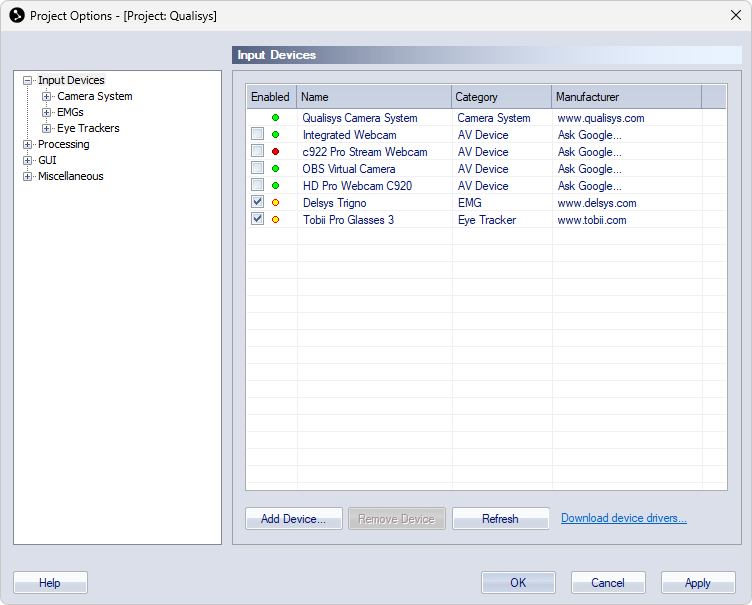
Task: Click the red status dot for c922 Pro Stream Webcam
Action: pyautogui.click(x=275, y=152)
